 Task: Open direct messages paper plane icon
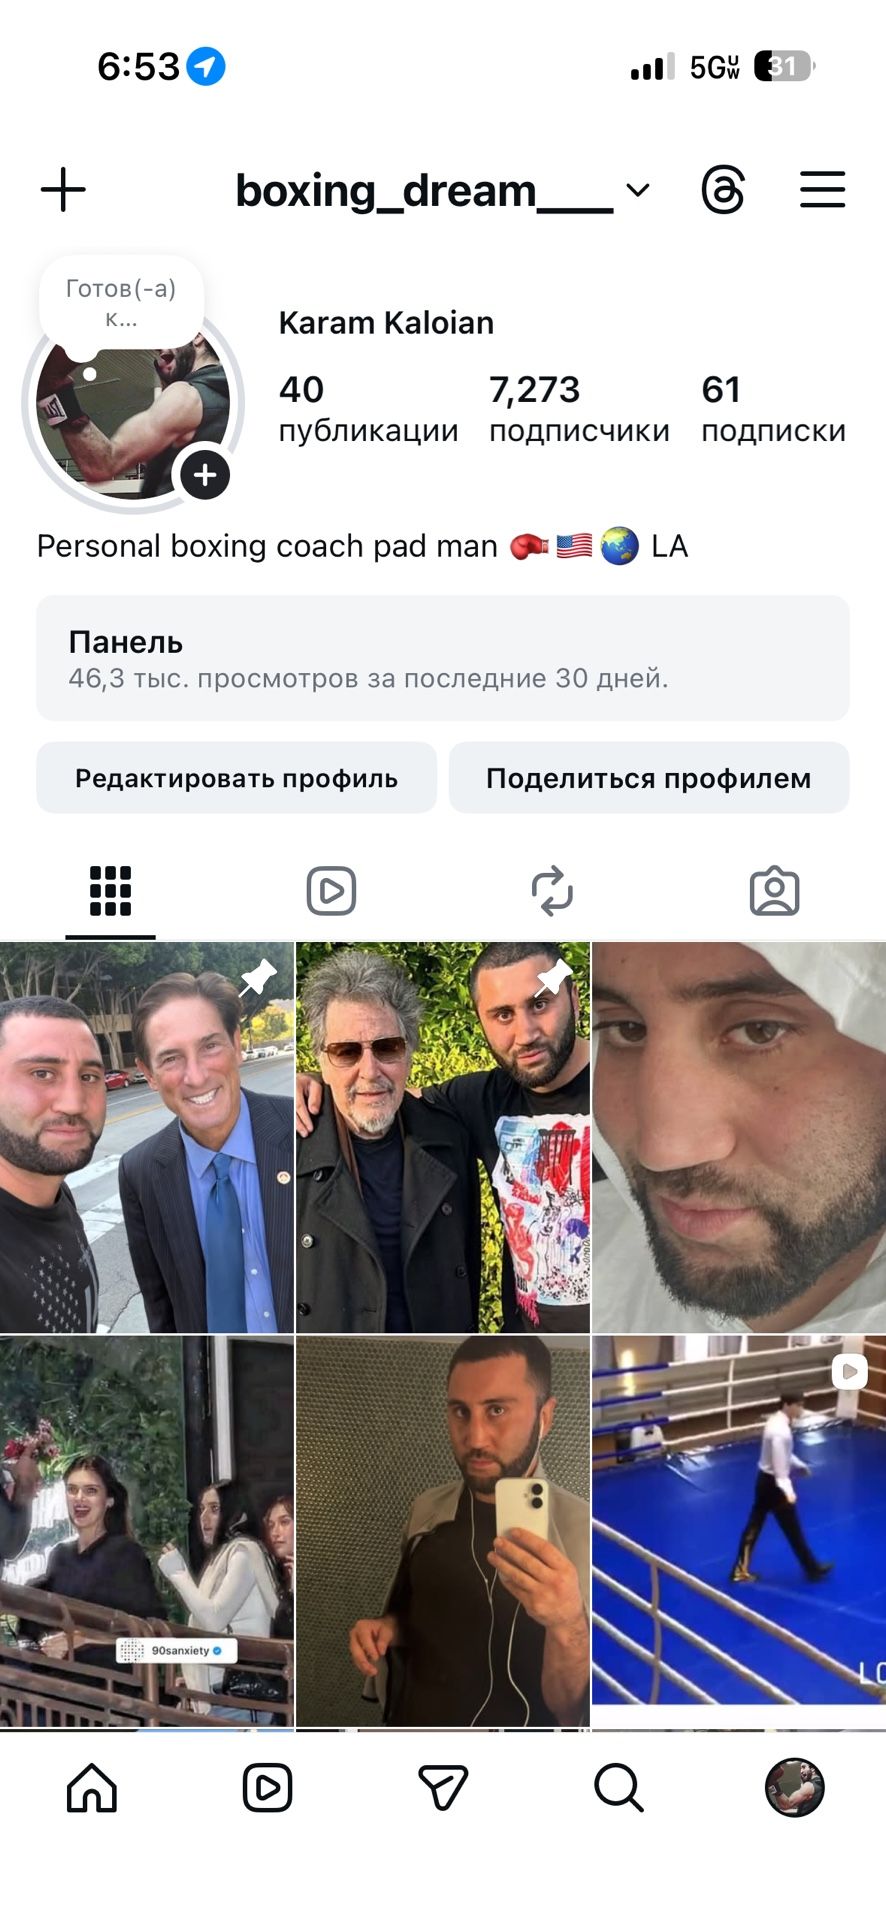click(443, 1787)
